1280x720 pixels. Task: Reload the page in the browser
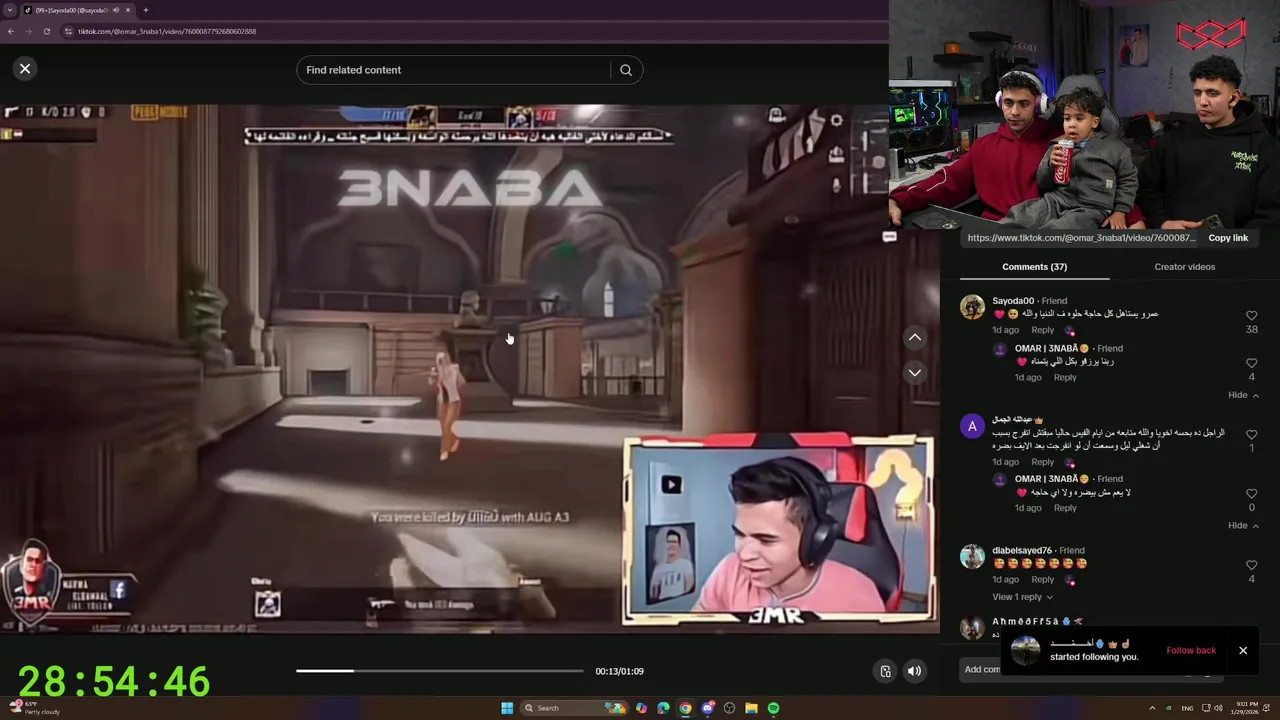click(x=46, y=31)
